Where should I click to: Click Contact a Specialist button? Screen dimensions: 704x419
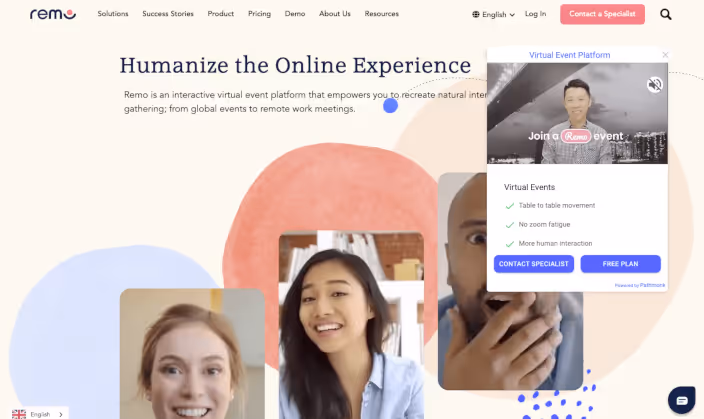pos(602,14)
